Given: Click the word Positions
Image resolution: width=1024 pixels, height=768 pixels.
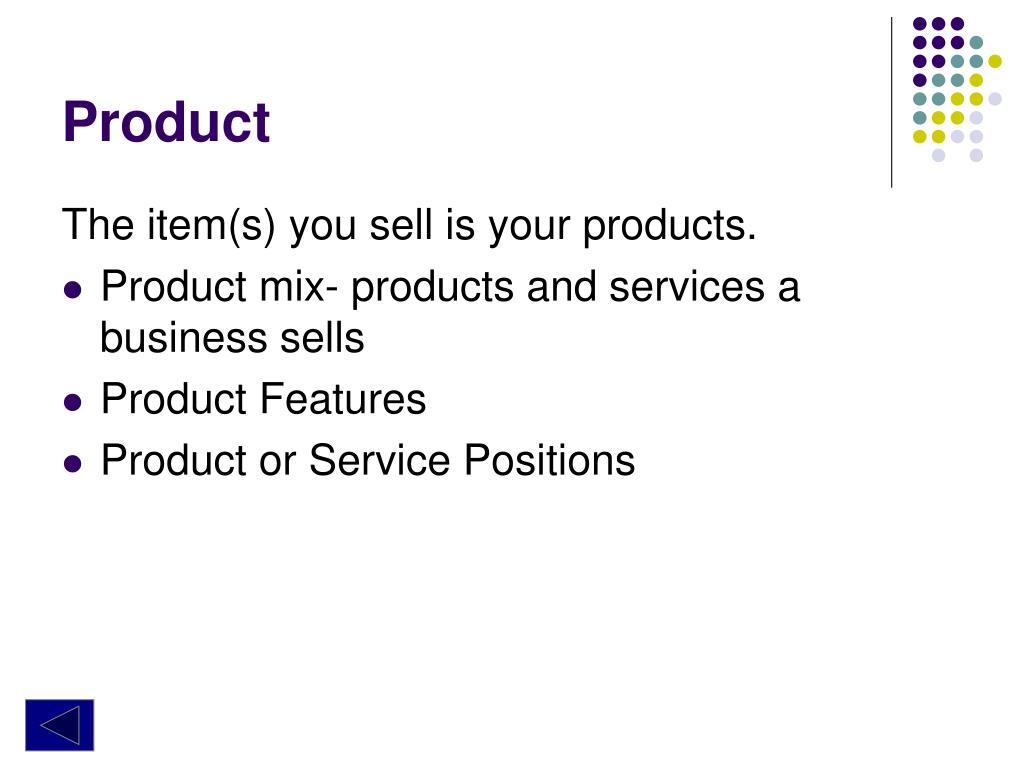Looking at the screenshot, I should click(549, 460).
